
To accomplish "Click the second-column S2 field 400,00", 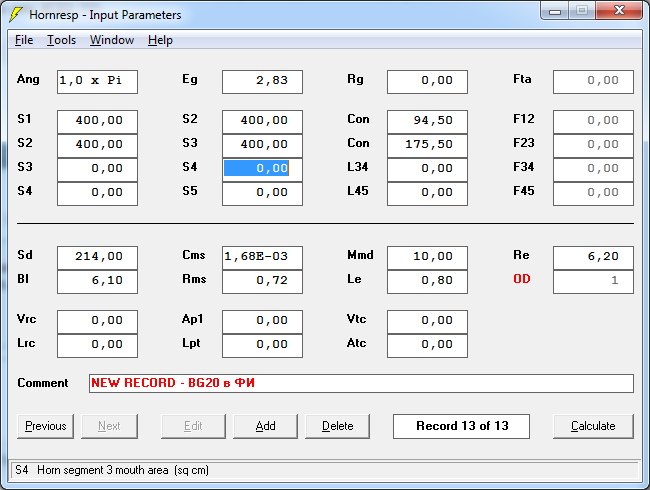I will click(x=262, y=122).
